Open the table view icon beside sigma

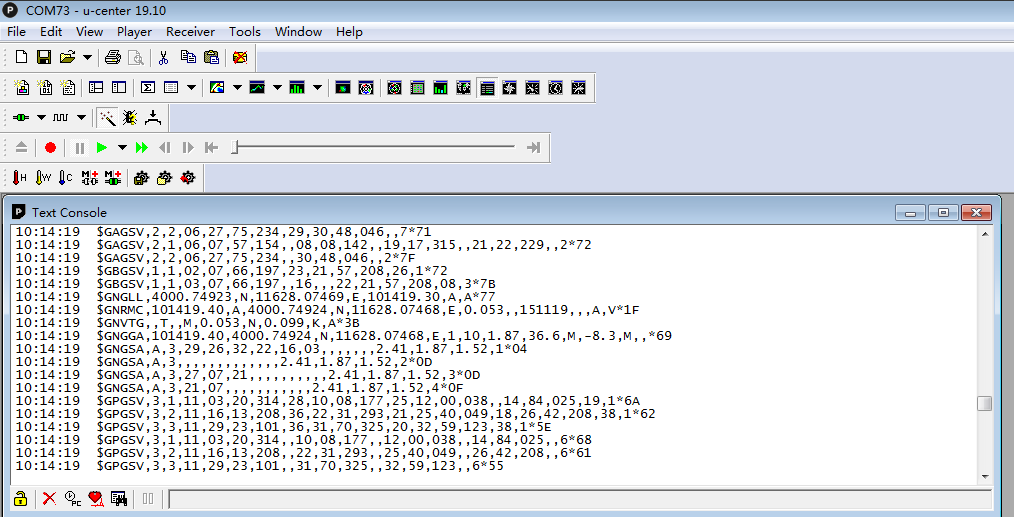[x=171, y=87]
